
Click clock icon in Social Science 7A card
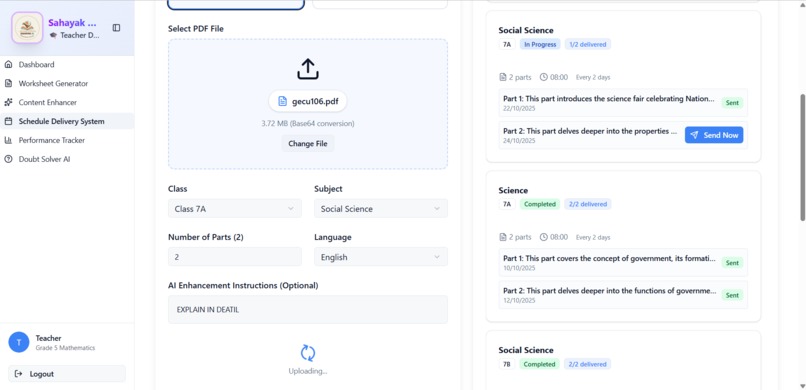click(543, 77)
